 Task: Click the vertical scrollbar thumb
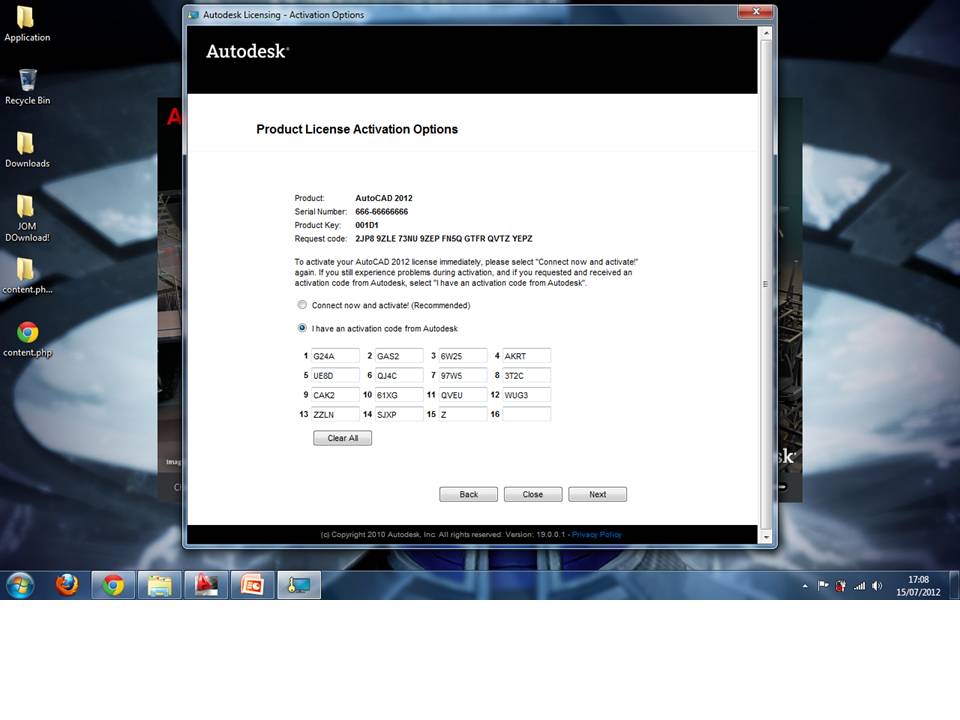765,284
